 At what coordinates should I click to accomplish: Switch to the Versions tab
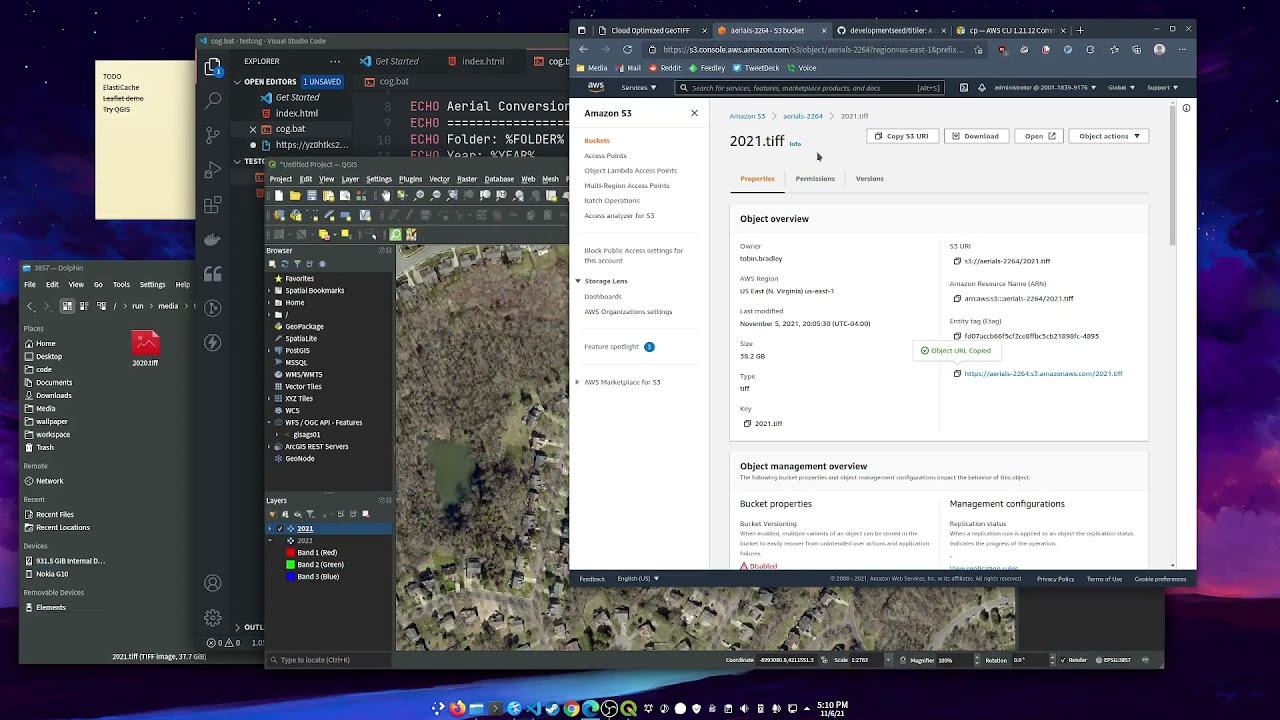click(x=869, y=179)
